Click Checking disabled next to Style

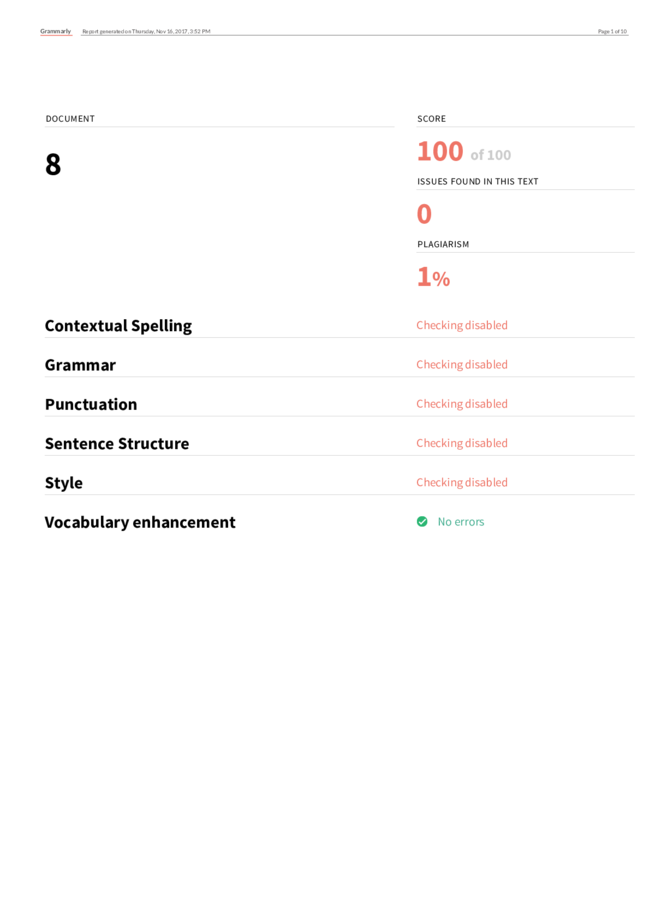462,482
